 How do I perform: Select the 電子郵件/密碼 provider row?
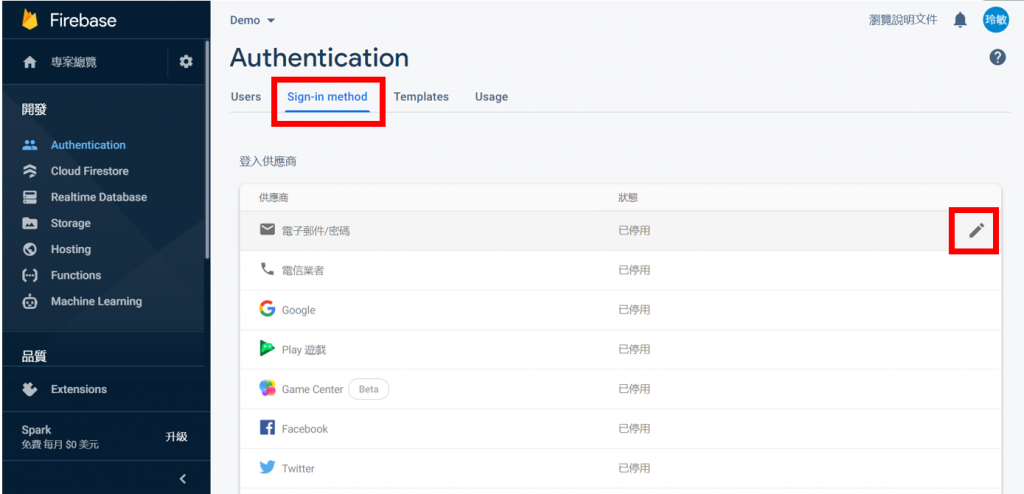(x=620, y=231)
